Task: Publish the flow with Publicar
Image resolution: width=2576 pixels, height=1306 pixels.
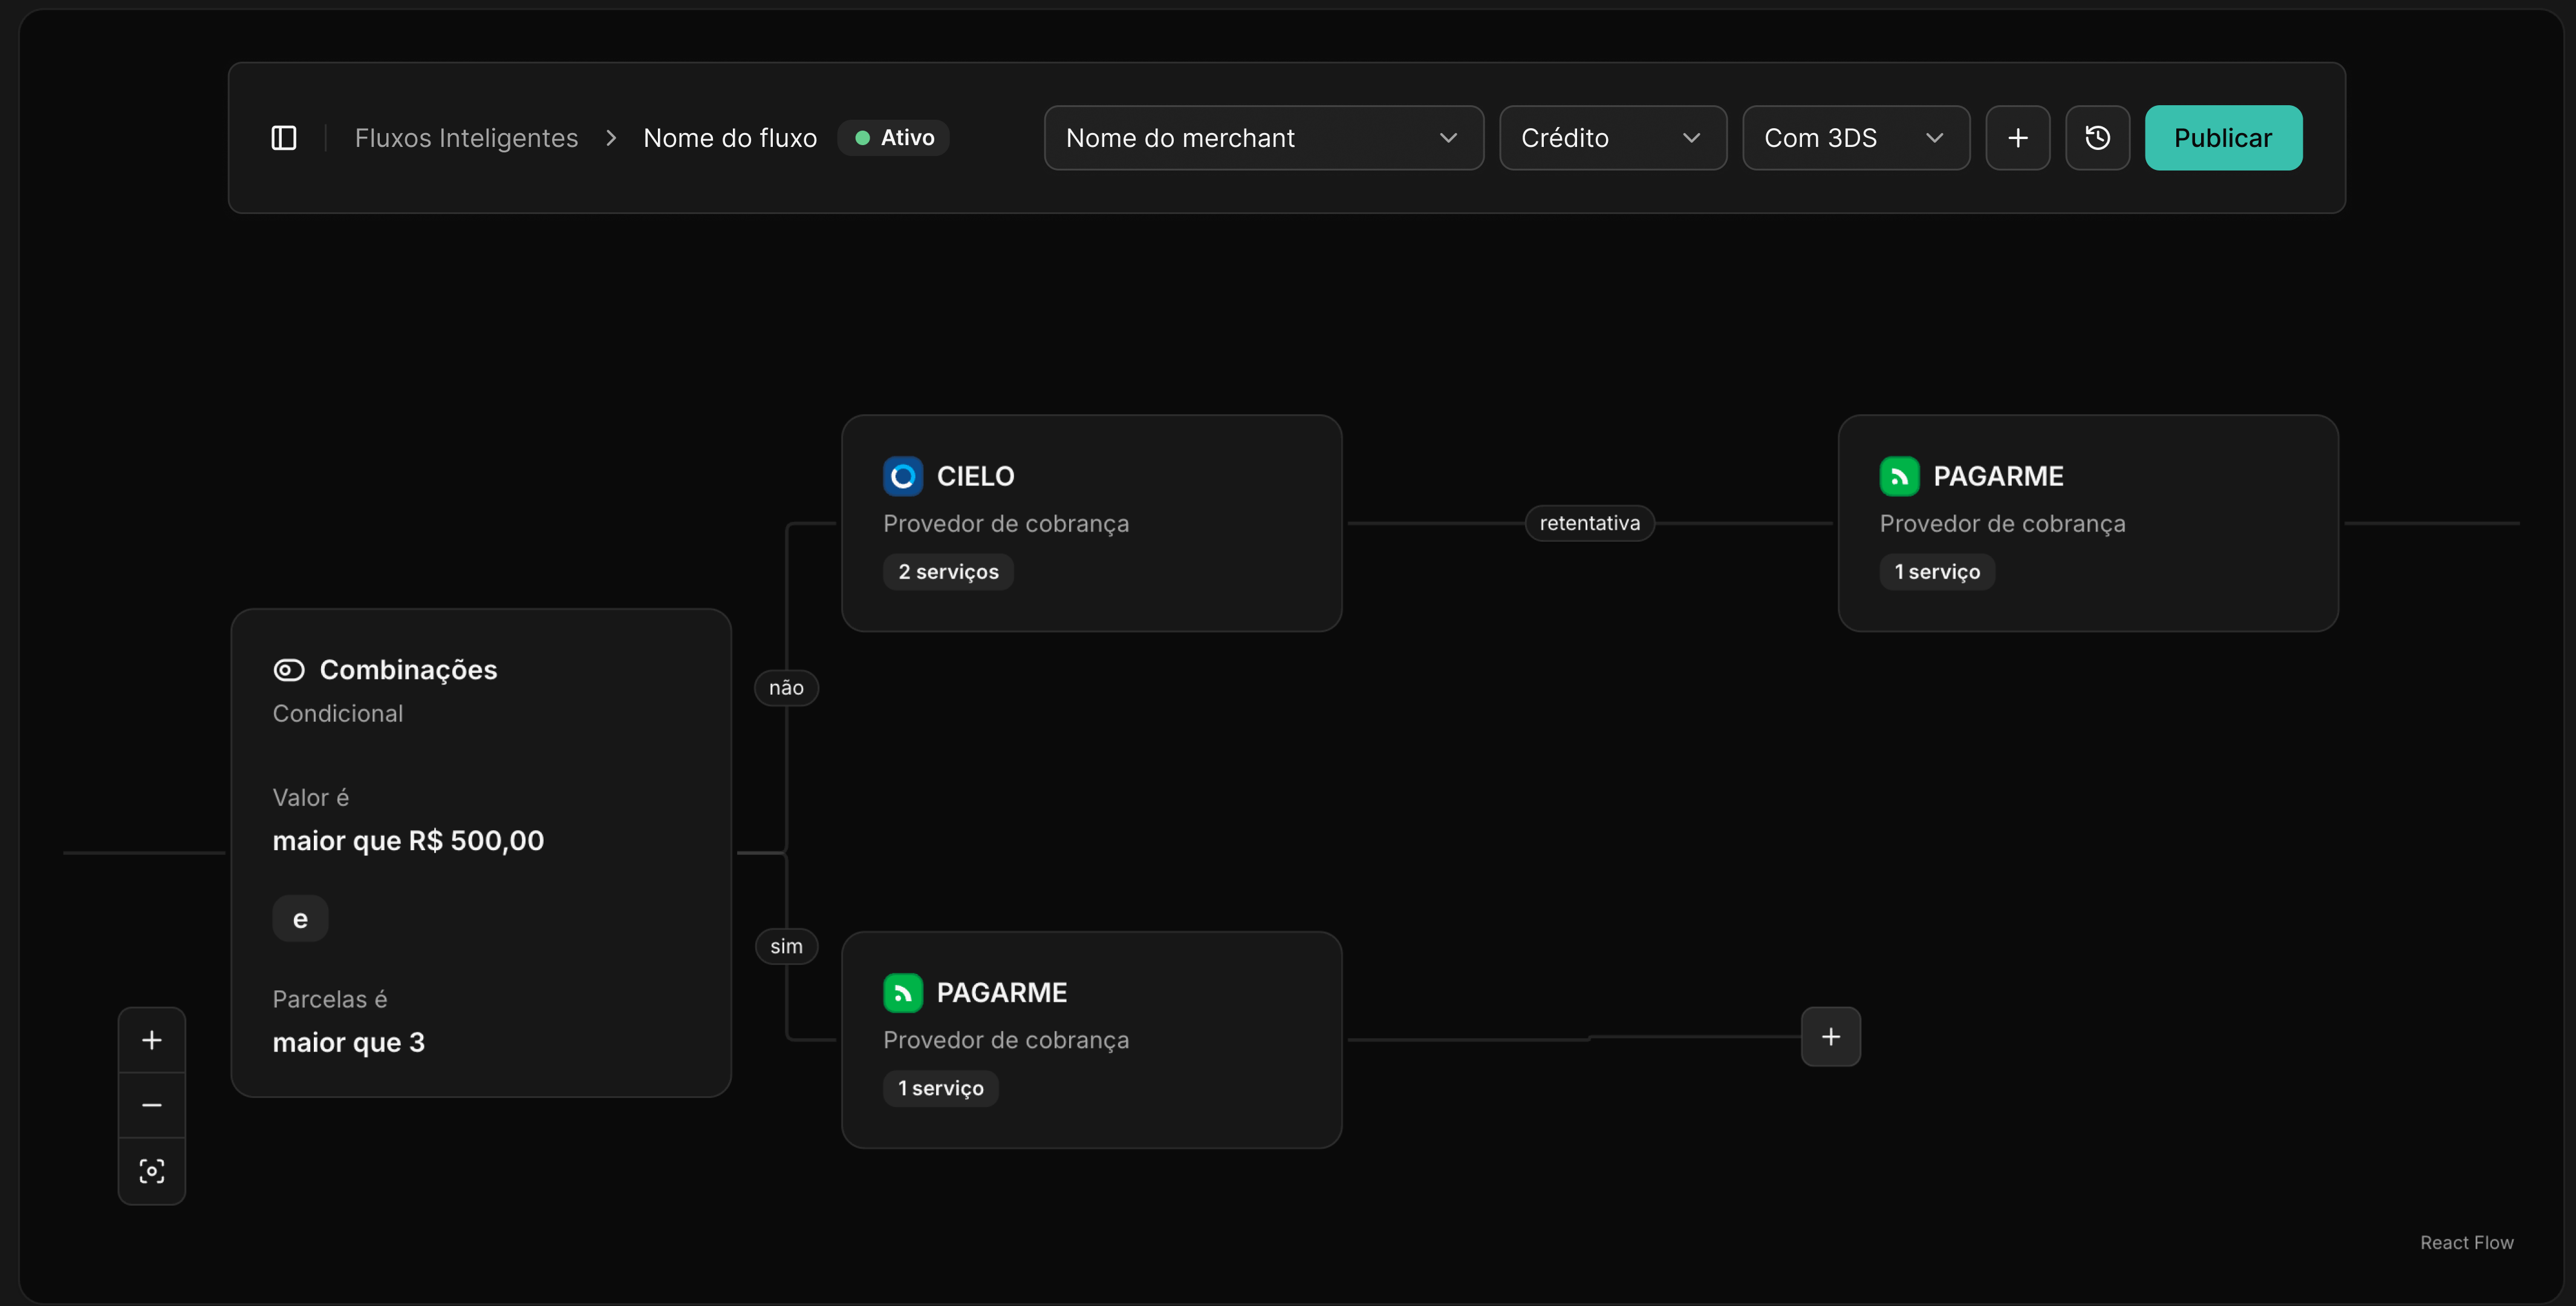Action: (x=2223, y=138)
